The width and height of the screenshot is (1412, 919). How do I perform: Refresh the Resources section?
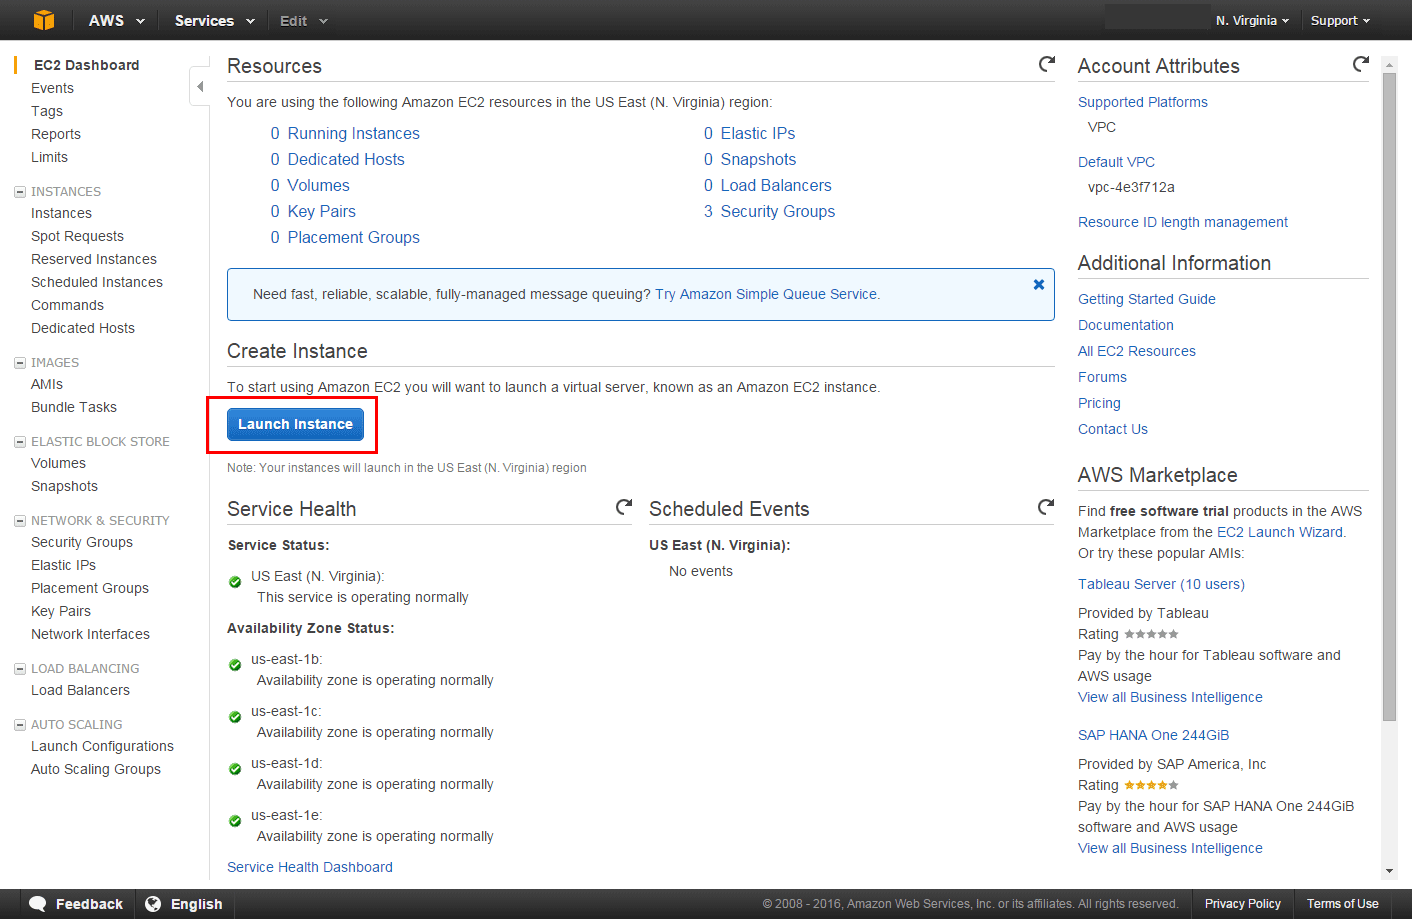pos(1047,64)
